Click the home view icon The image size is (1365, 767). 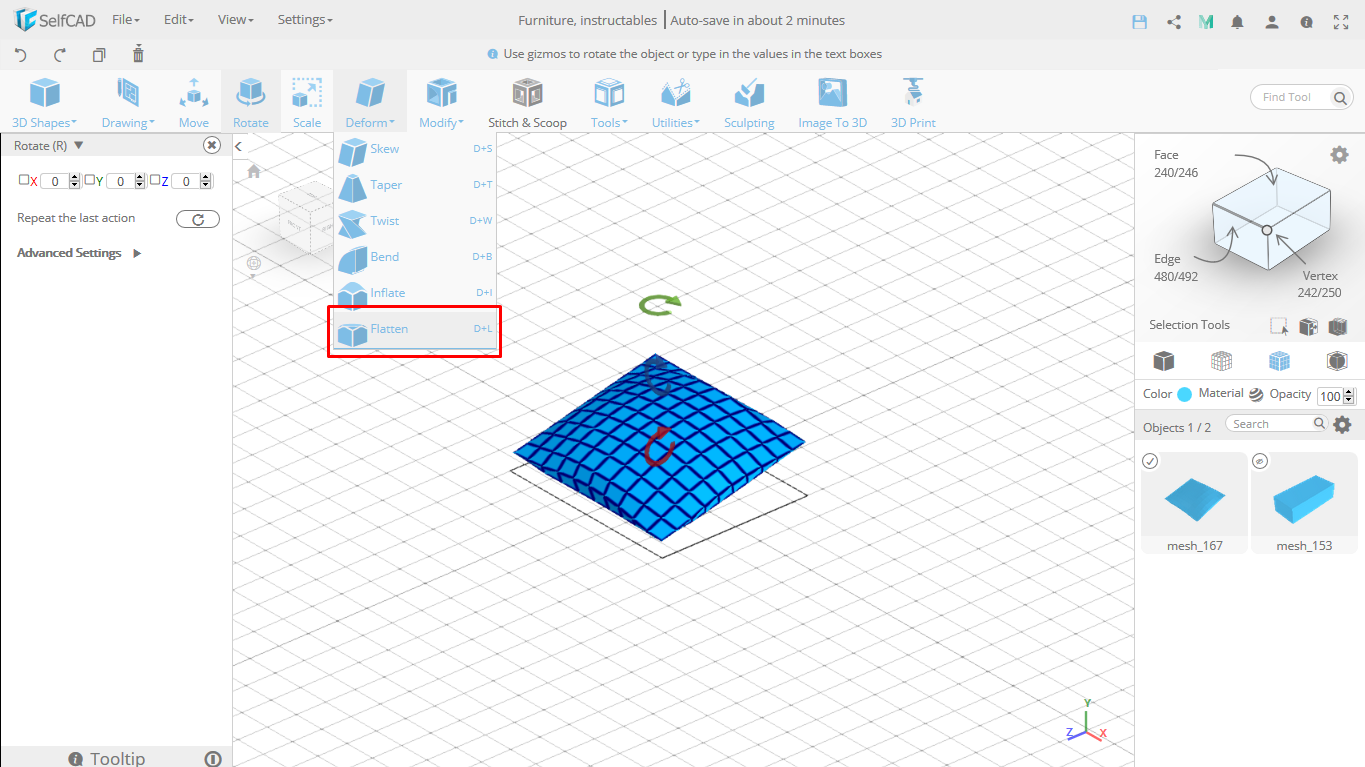tap(254, 171)
